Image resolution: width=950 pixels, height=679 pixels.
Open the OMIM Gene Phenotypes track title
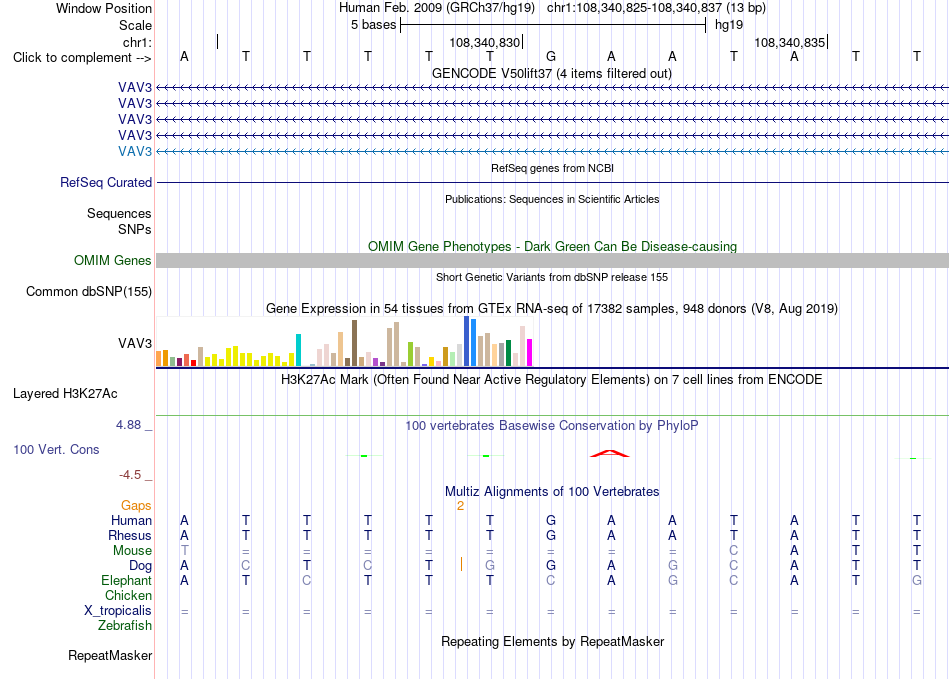[552, 247]
